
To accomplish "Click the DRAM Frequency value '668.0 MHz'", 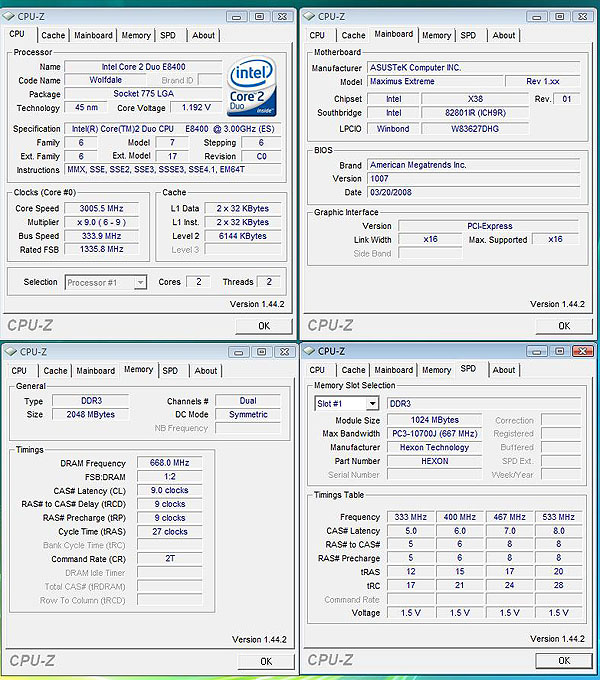I will 170,463.
